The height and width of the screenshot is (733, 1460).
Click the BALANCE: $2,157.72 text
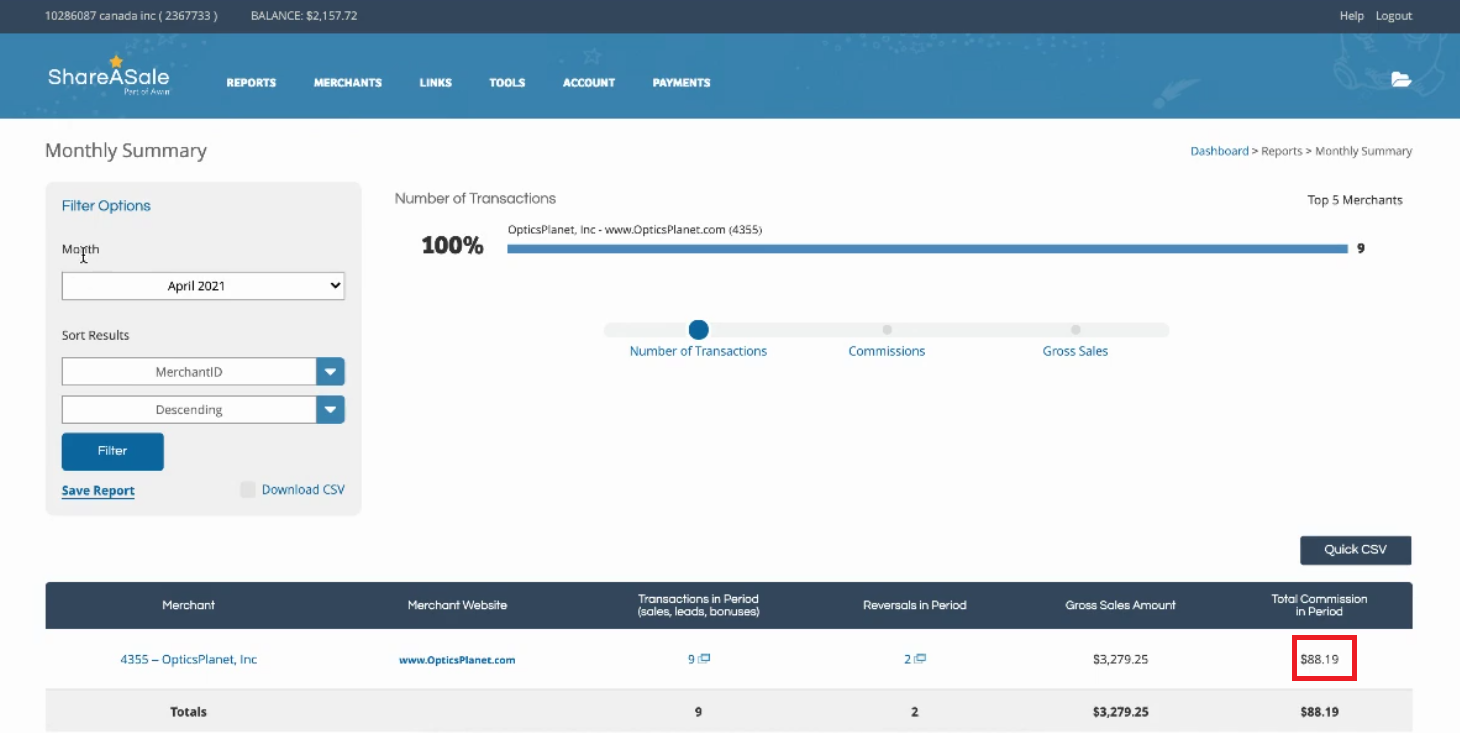(x=304, y=16)
